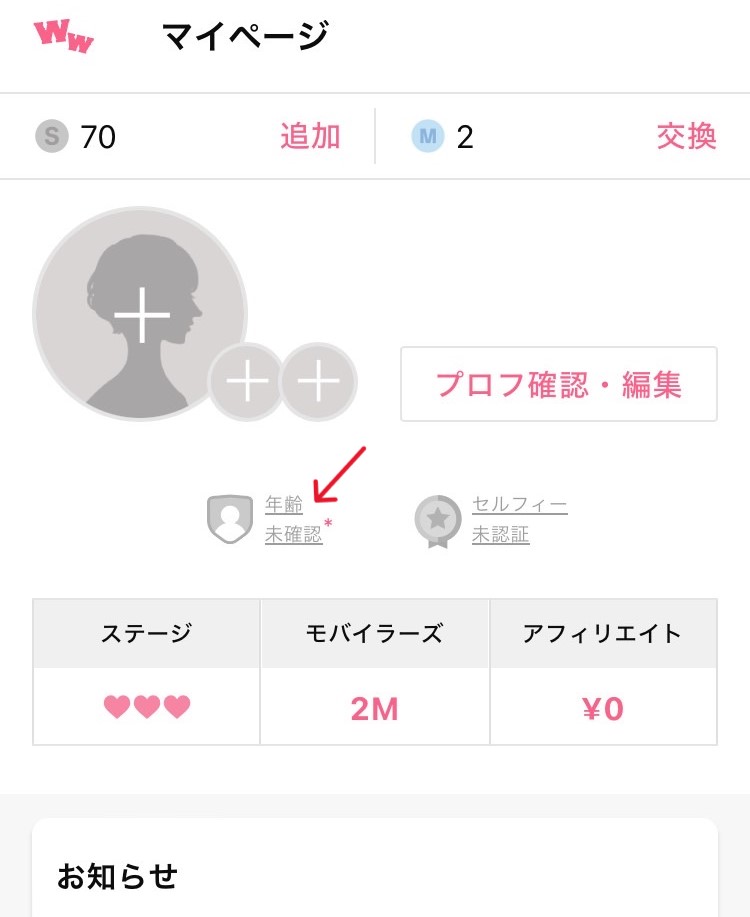Open プロフ確認・編集 profile editor
This screenshot has height=917, width=750.
pyautogui.click(x=558, y=385)
